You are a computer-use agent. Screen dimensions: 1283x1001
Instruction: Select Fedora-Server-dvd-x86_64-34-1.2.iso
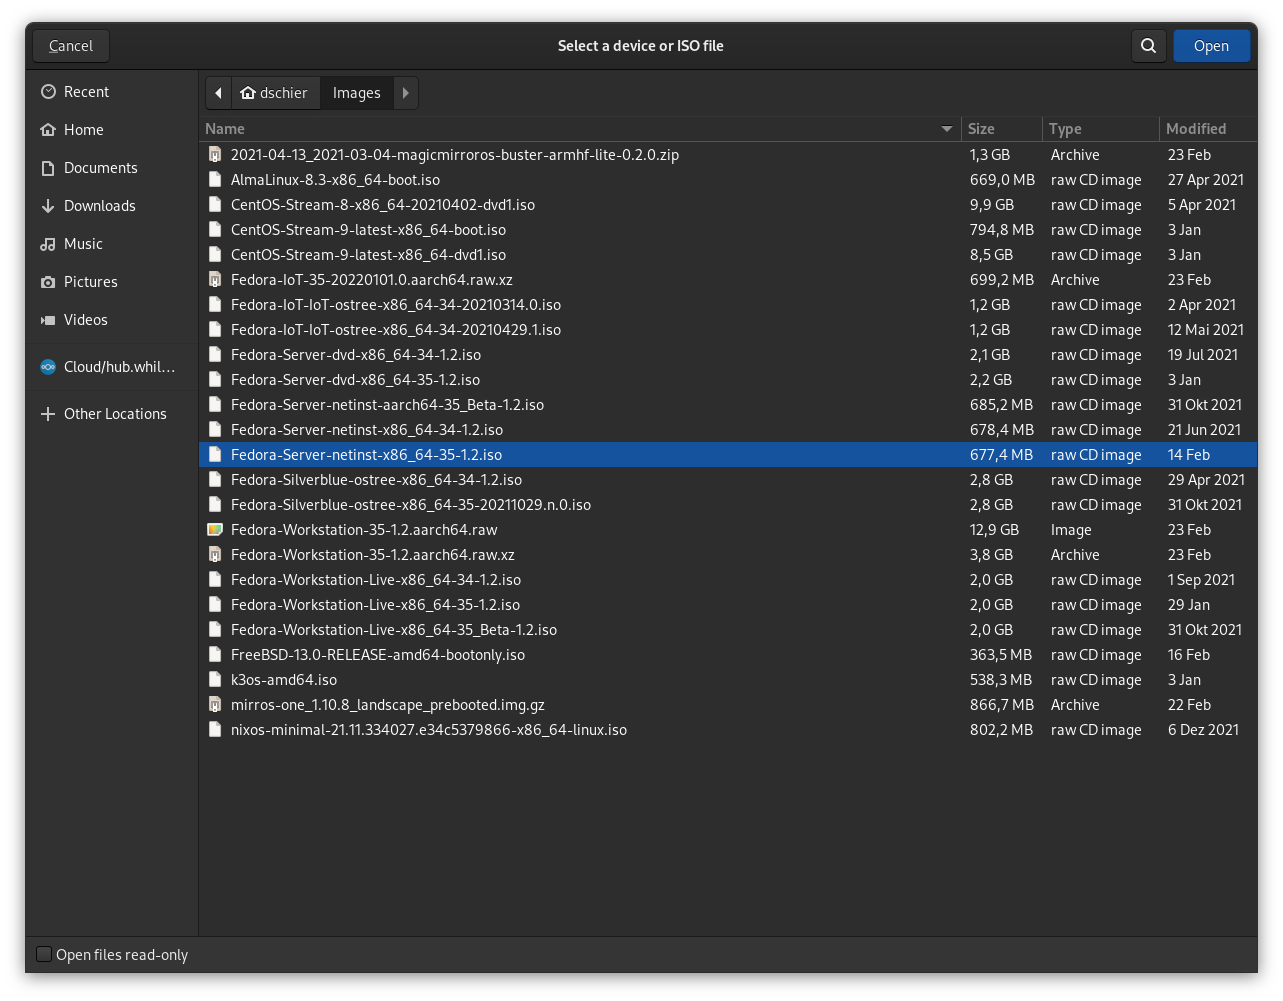[728, 355]
